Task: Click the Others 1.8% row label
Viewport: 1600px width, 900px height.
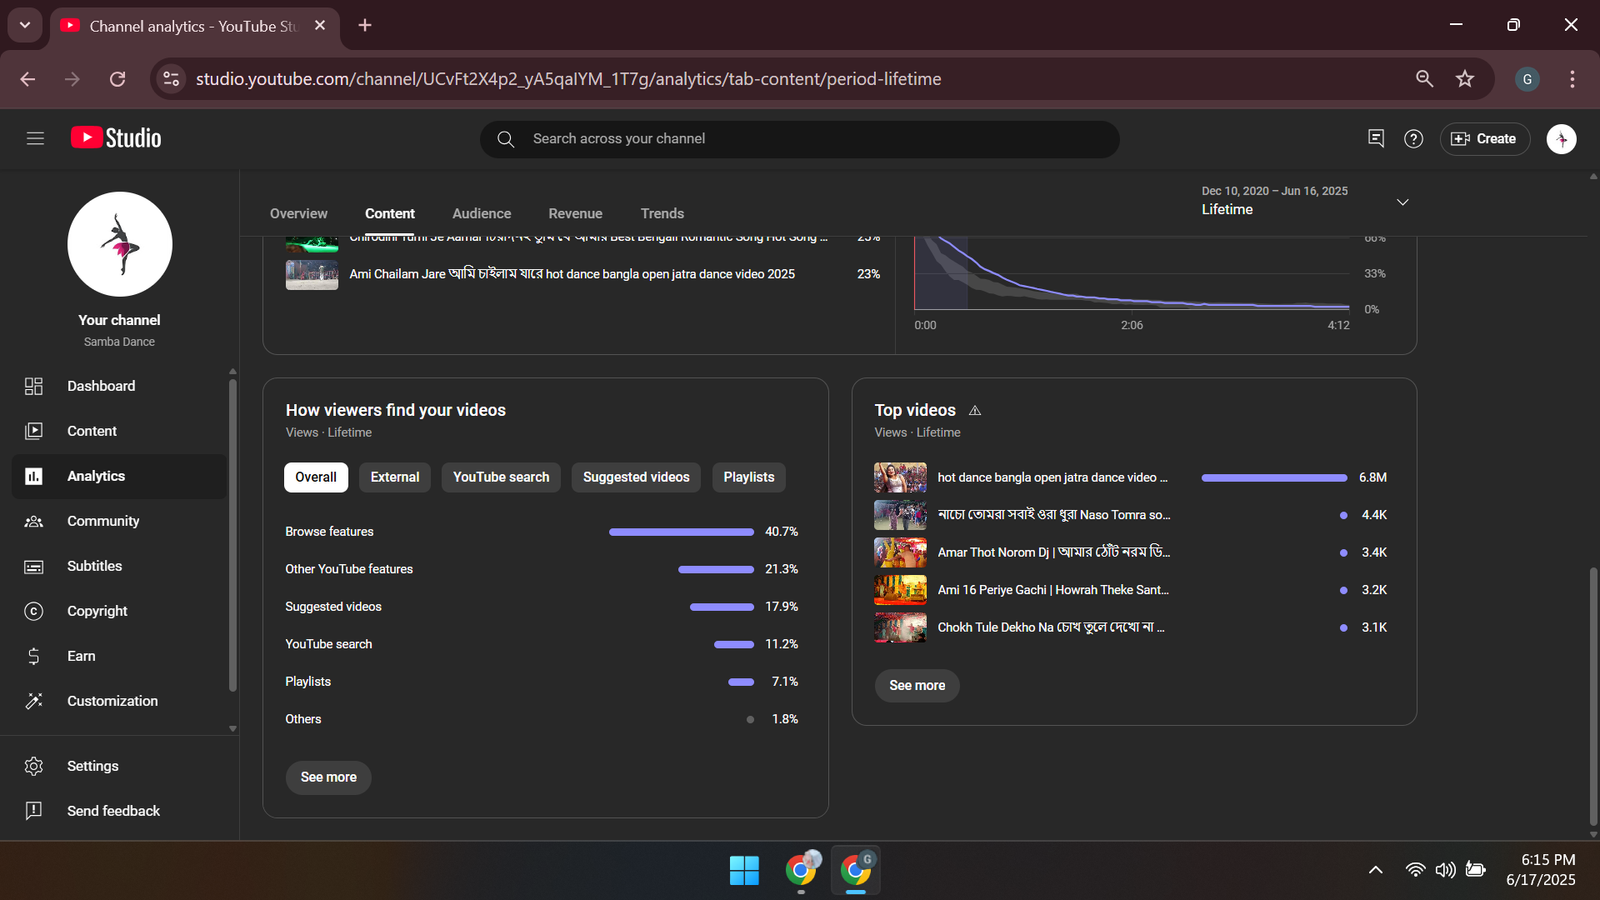Action: coord(303,719)
